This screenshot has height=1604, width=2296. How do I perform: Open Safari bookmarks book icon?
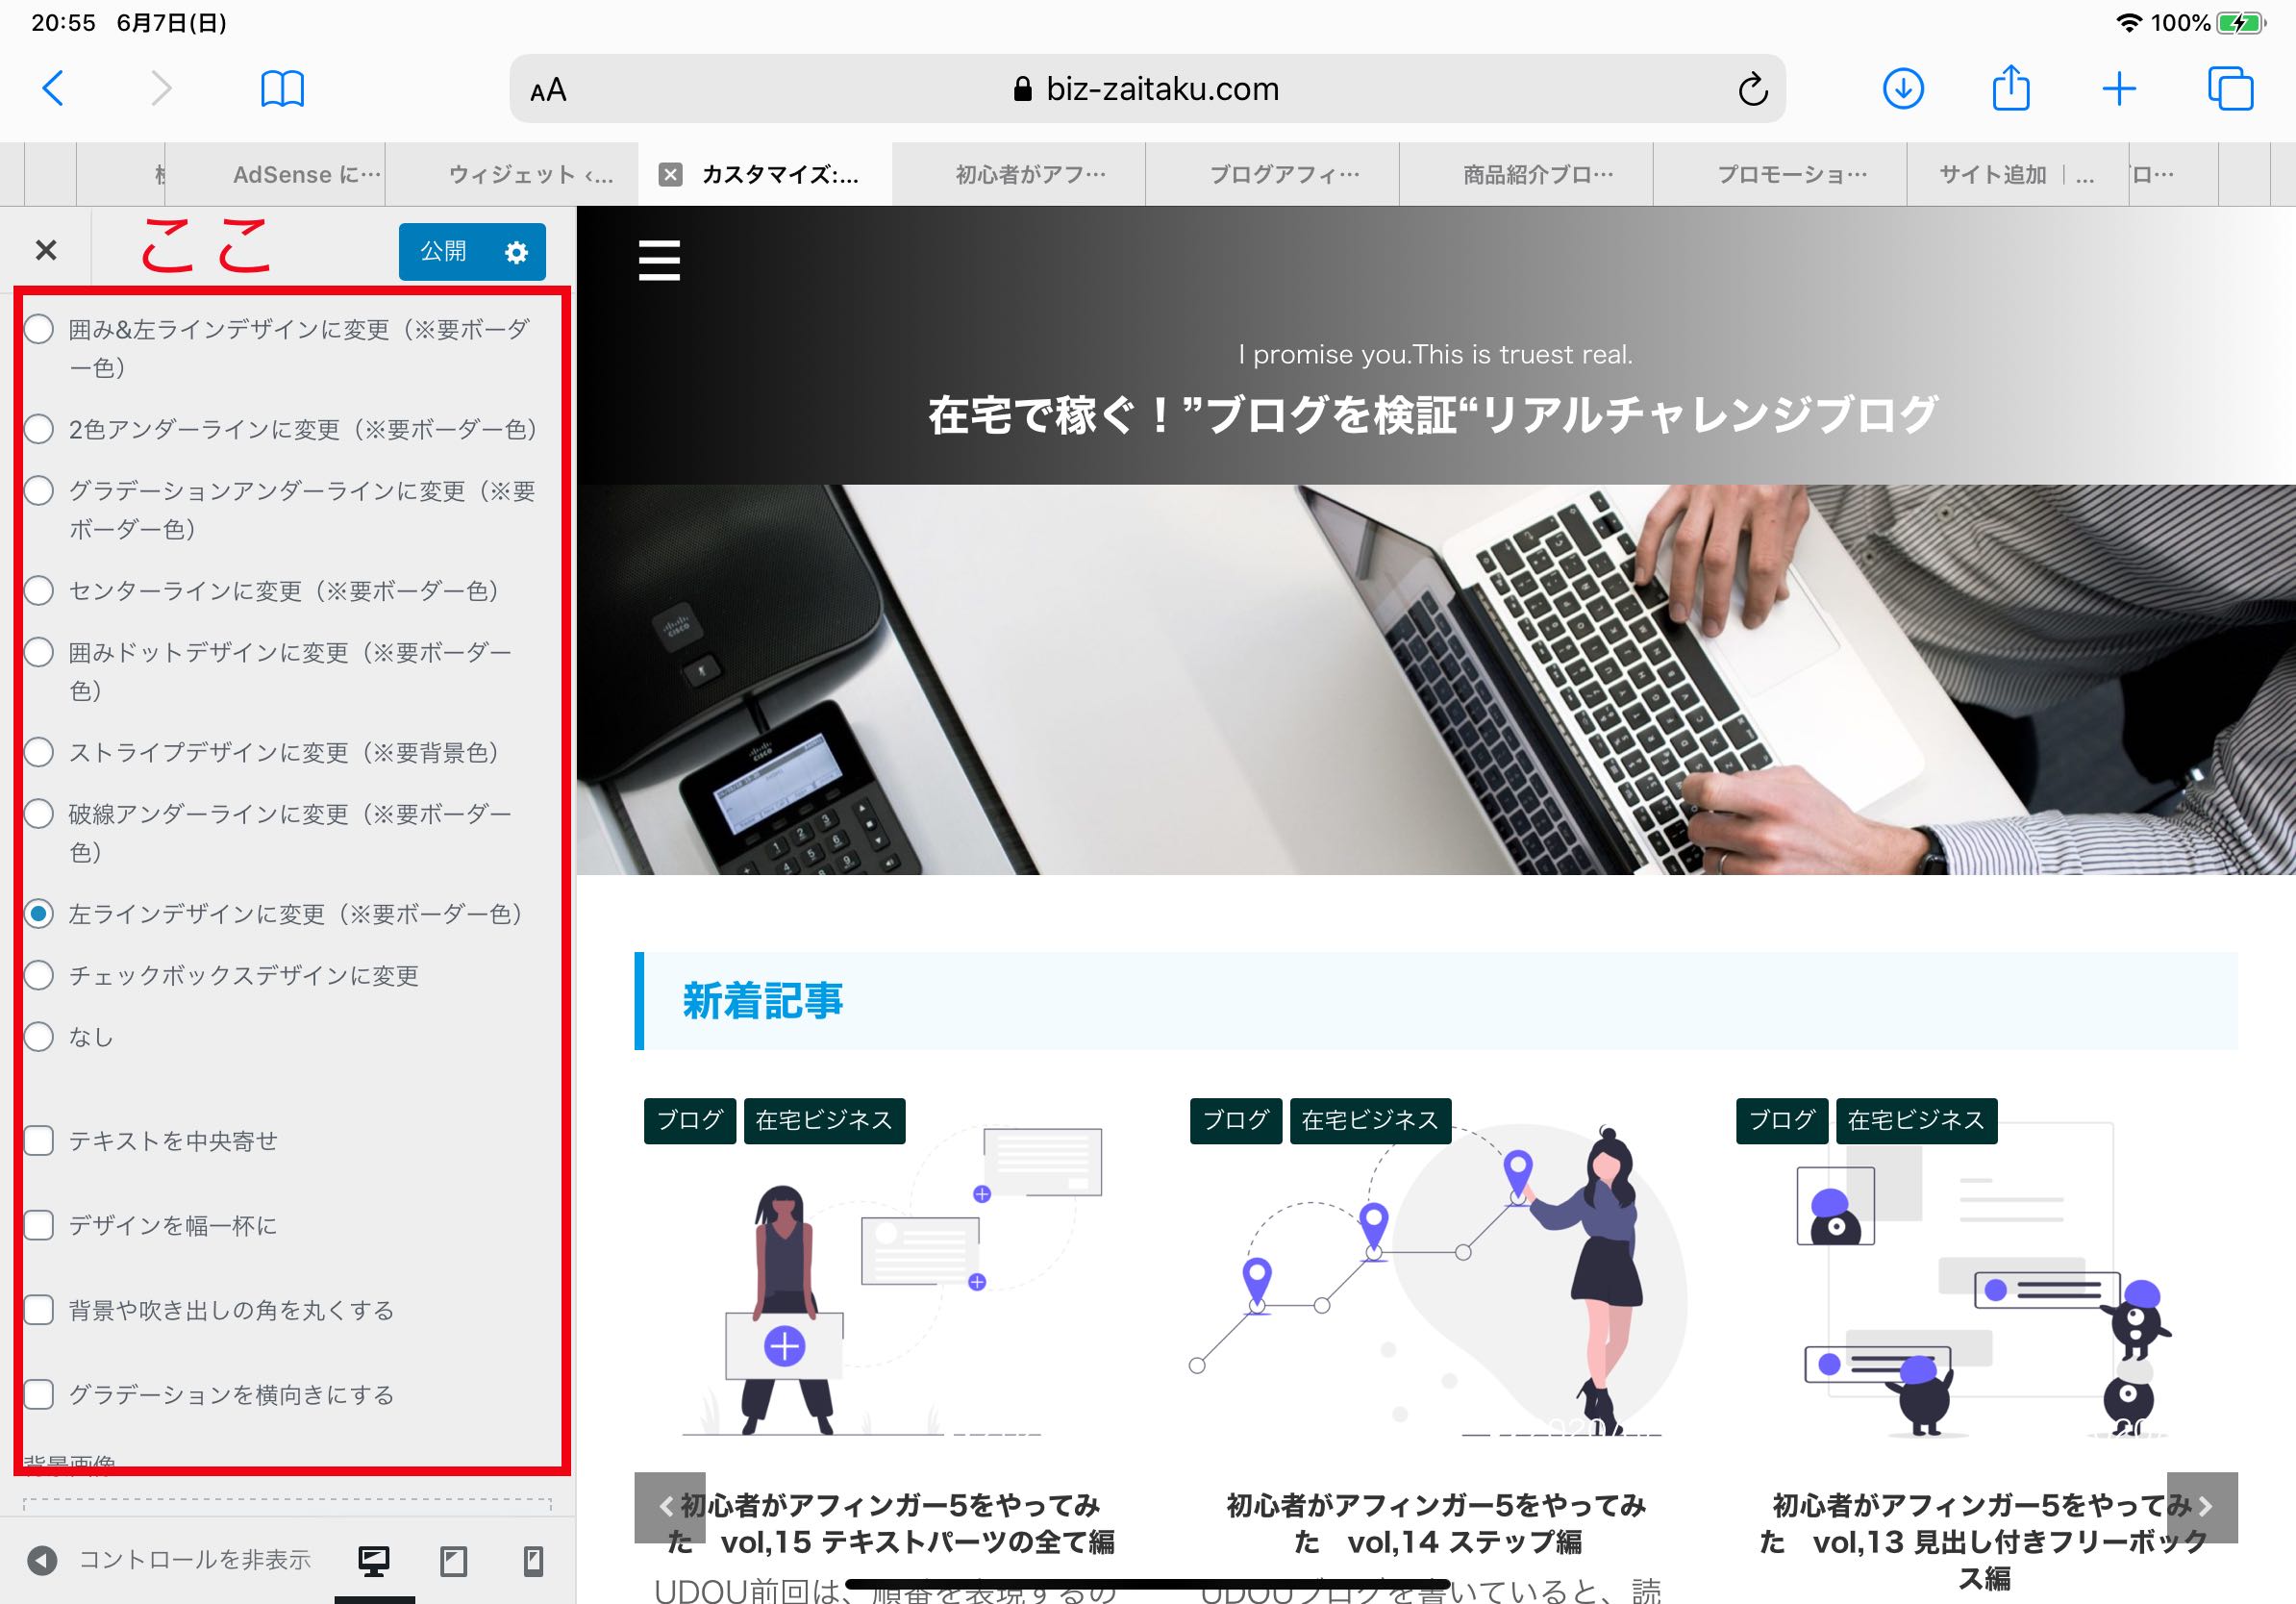coord(282,88)
